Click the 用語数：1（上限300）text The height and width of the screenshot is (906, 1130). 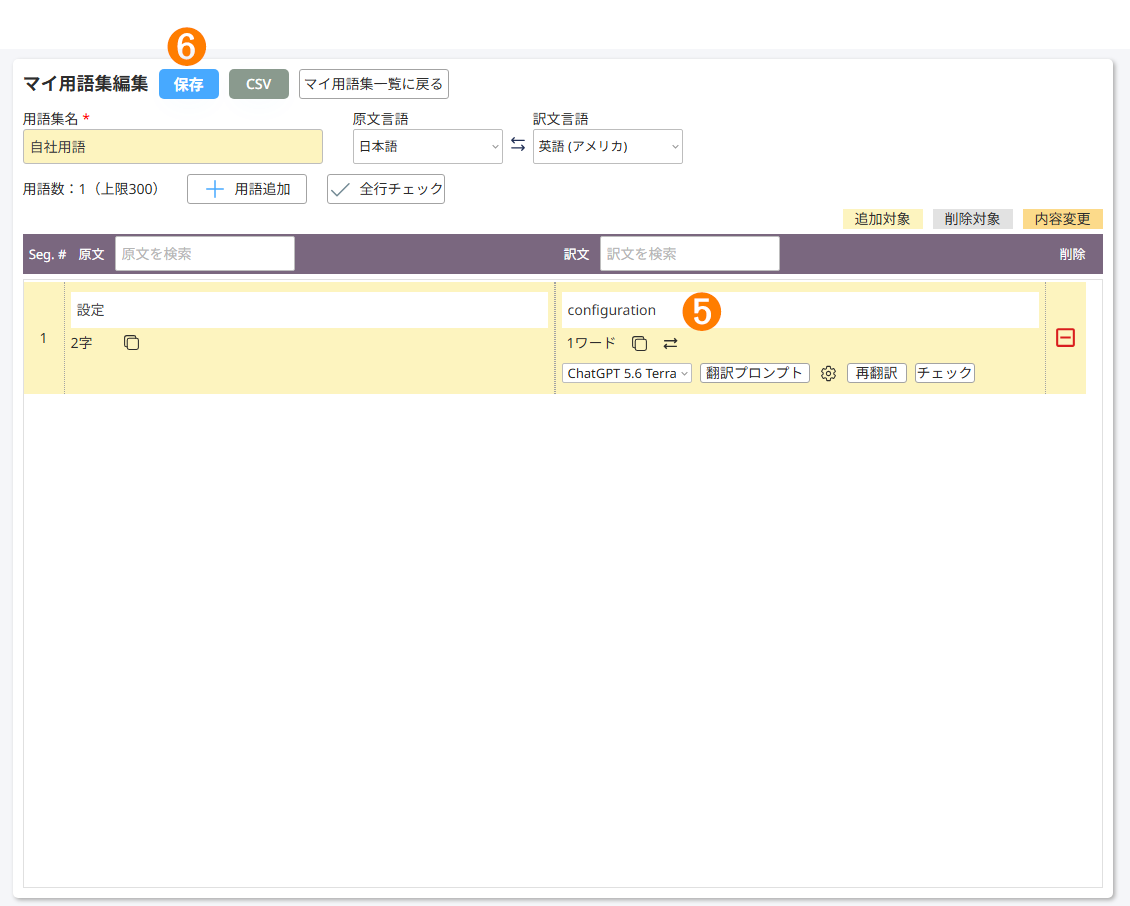click(90, 189)
